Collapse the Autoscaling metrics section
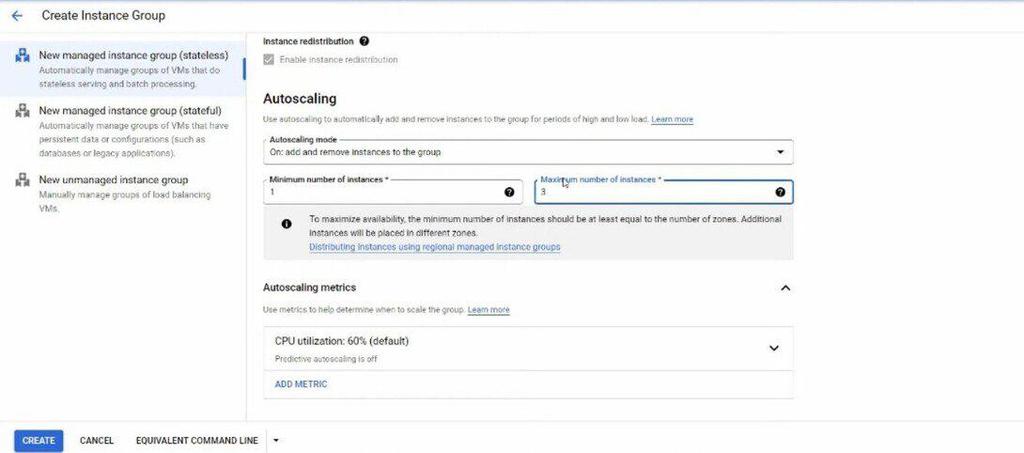This screenshot has height=453, width=1024. click(784, 288)
